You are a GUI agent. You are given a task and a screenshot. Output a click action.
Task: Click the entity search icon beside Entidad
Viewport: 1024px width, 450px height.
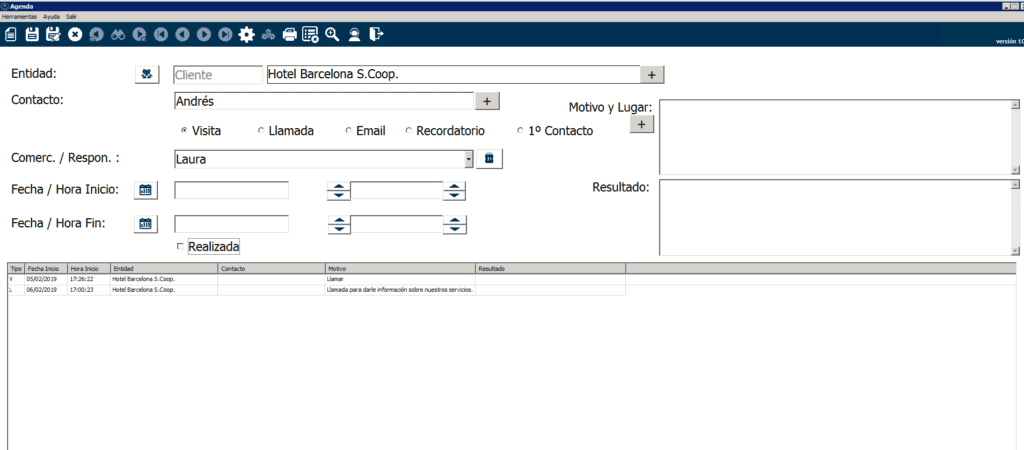tap(147, 74)
